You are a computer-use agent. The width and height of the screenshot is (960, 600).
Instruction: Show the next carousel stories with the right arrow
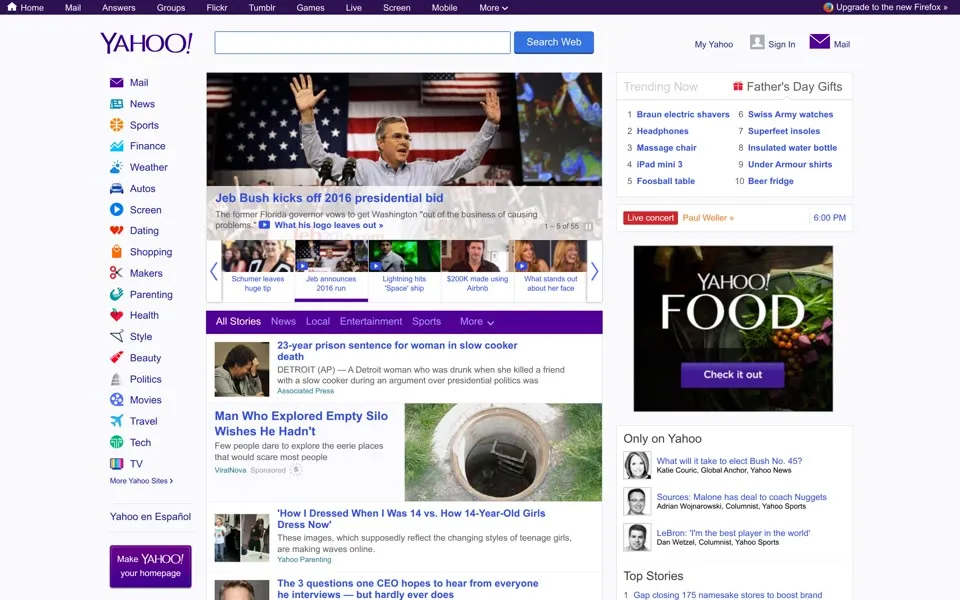pos(594,271)
